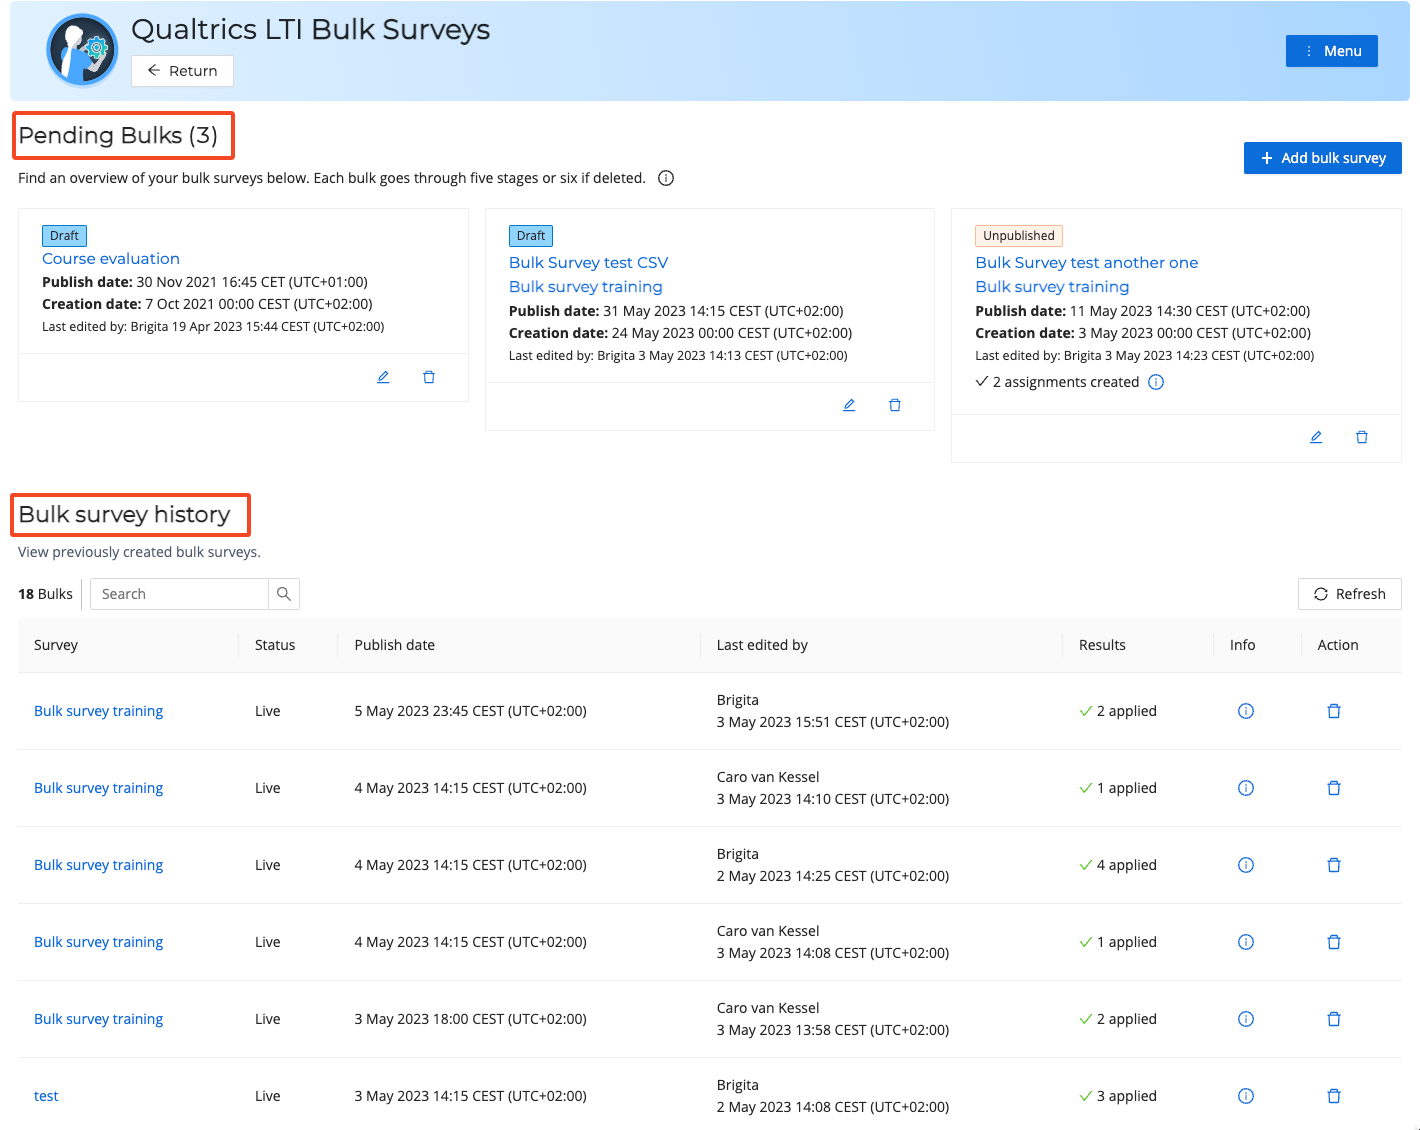Open Bulk survey training published 3 May 18:00
The width and height of the screenshot is (1420, 1130).
coord(98,1019)
